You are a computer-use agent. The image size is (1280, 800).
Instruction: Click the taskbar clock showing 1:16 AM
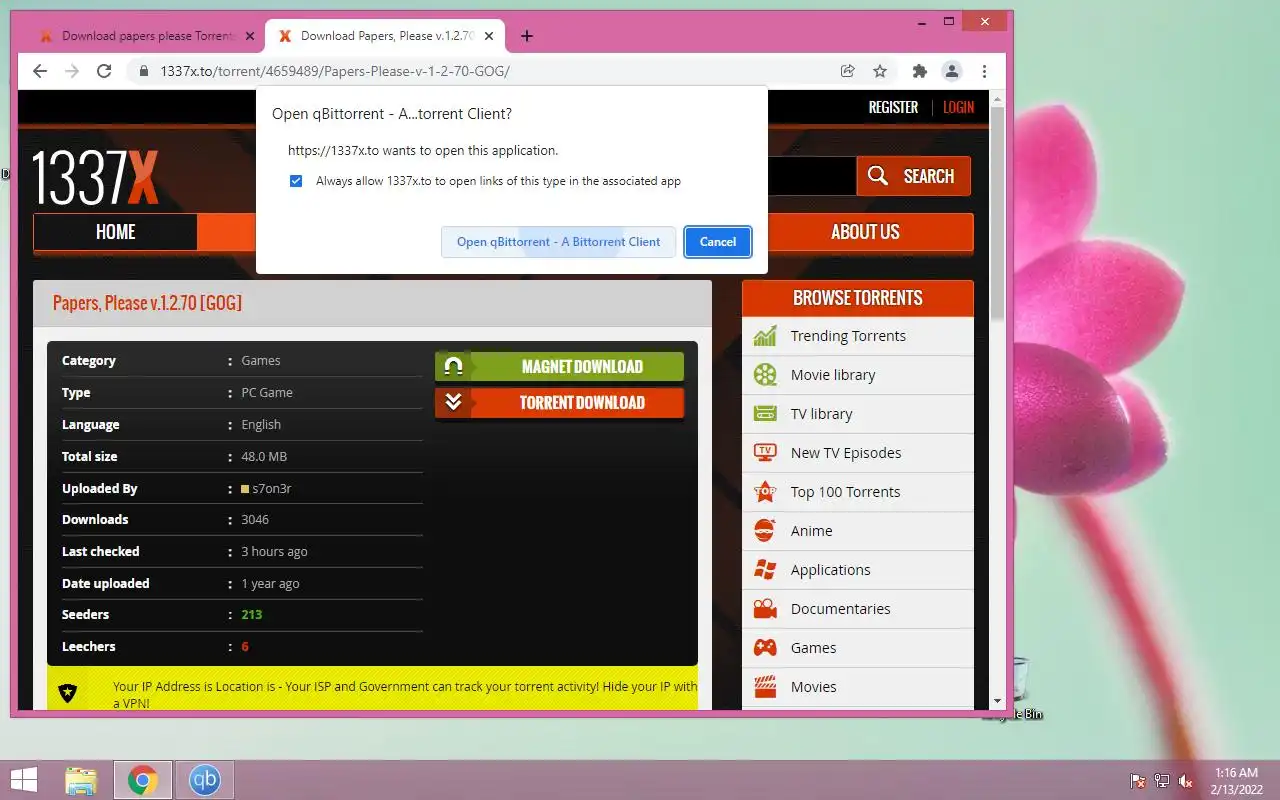1236,780
